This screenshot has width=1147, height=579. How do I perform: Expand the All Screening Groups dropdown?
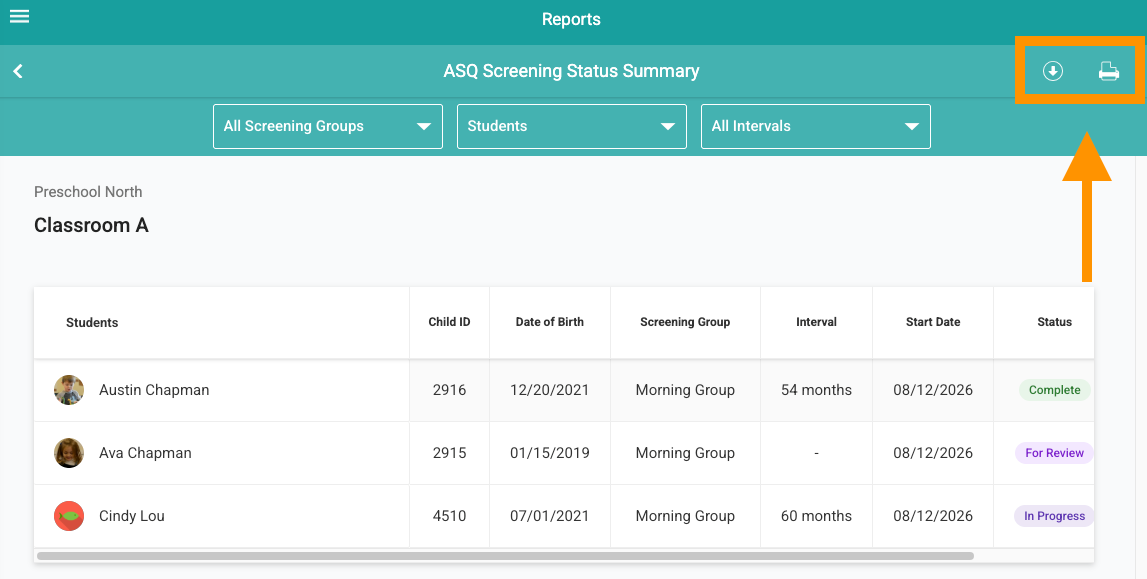coord(328,126)
